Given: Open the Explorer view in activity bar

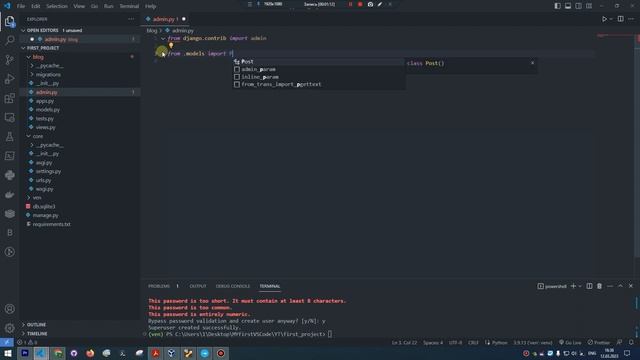Looking at the screenshot, I should tap(9, 21).
